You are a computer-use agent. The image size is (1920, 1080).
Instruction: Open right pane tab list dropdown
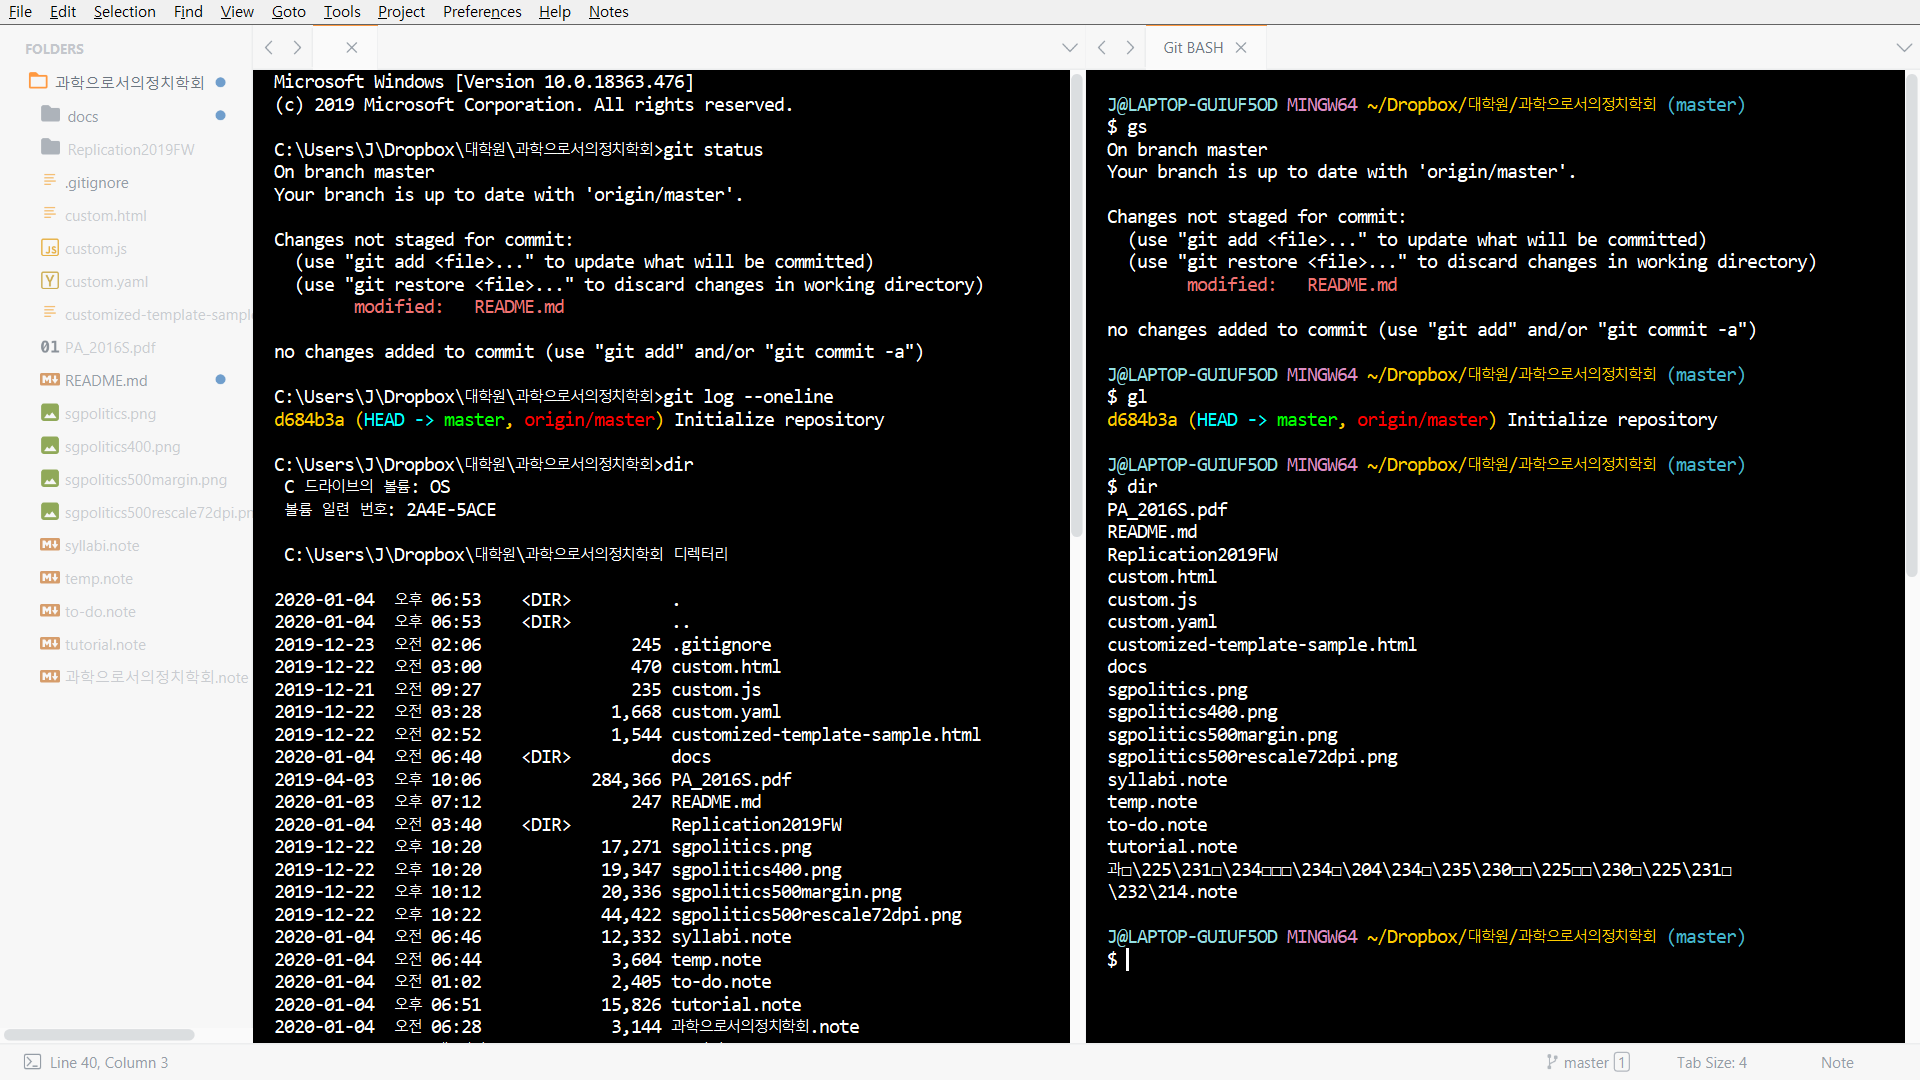(1904, 48)
